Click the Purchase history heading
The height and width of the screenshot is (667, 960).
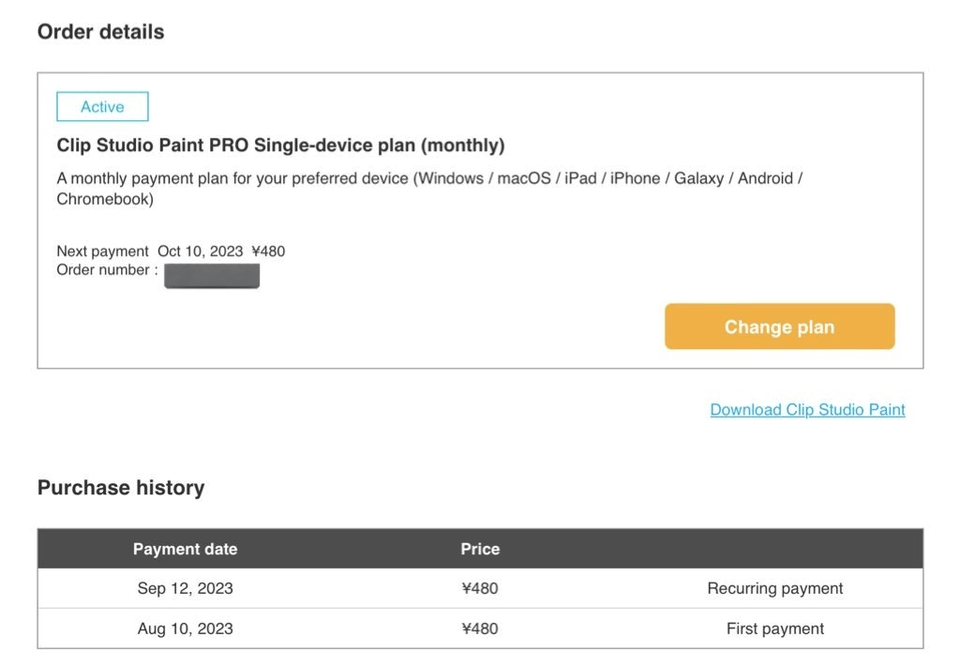120,488
